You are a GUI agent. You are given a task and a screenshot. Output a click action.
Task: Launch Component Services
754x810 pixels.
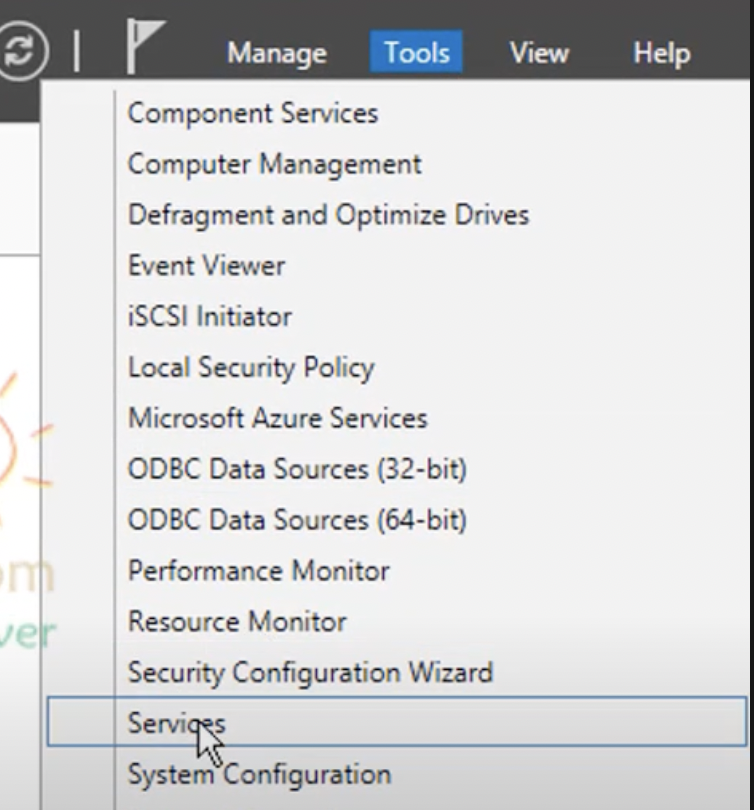[x=251, y=113]
